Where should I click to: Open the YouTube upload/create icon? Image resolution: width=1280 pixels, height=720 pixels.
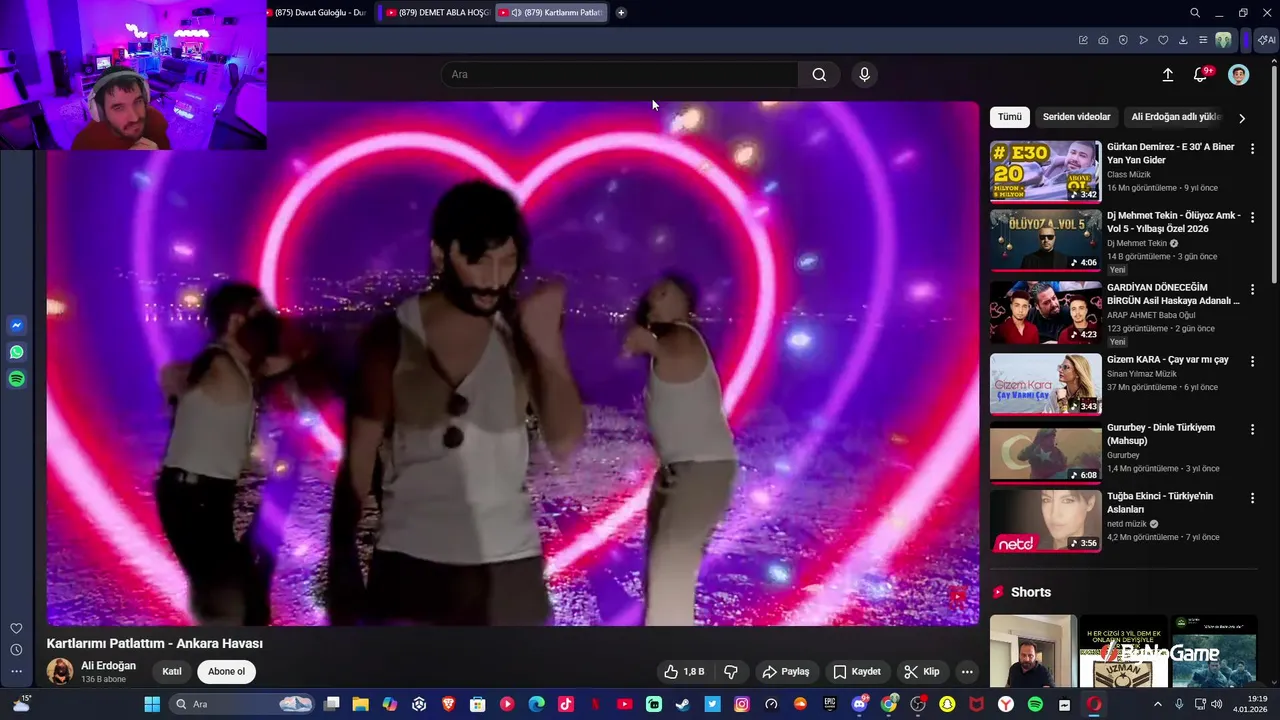[1167, 75]
